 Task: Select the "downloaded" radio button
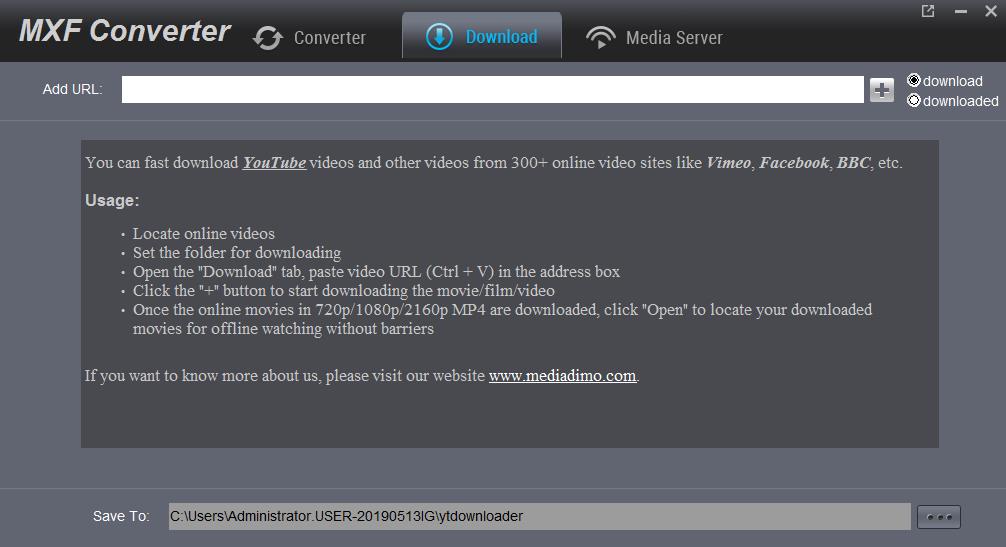[x=913, y=101]
